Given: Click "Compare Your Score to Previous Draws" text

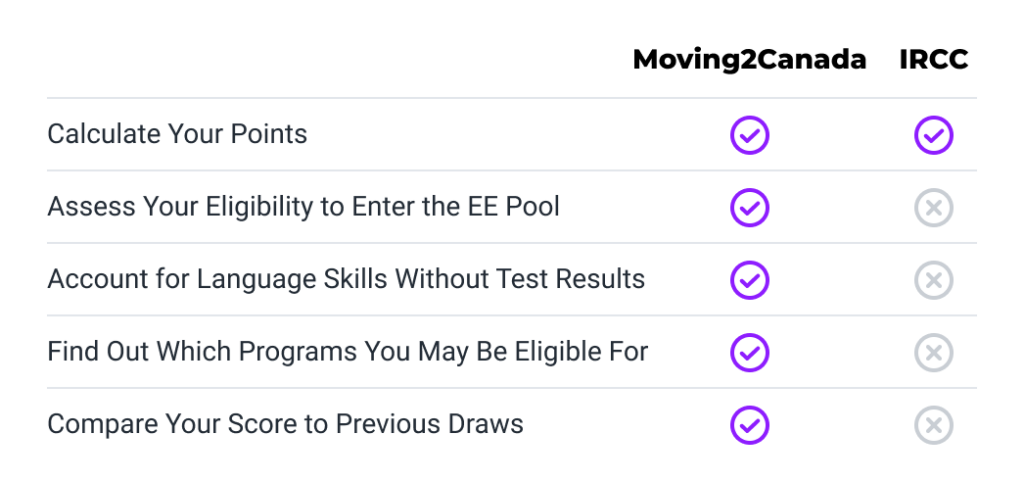Looking at the screenshot, I should (x=285, y=424).
